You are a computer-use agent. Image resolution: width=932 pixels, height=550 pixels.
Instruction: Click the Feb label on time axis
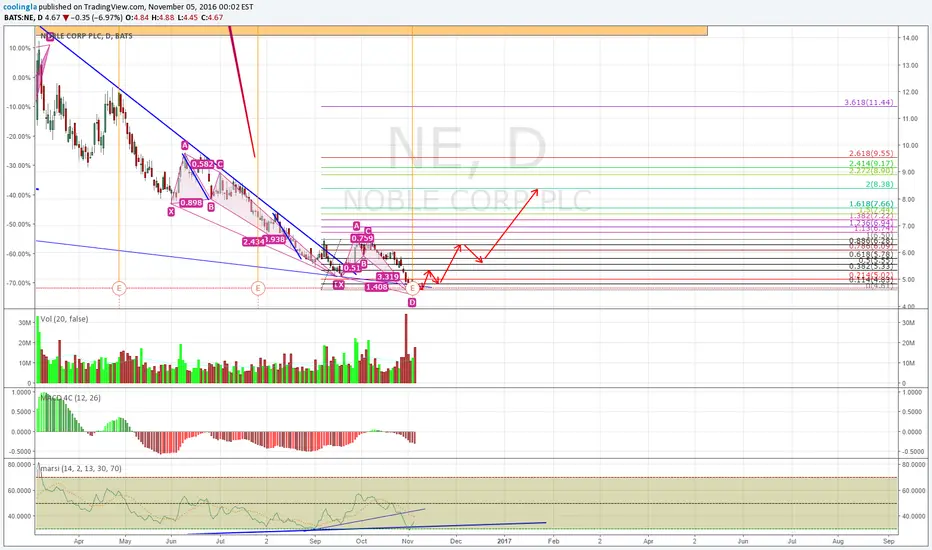pos(553,542)
